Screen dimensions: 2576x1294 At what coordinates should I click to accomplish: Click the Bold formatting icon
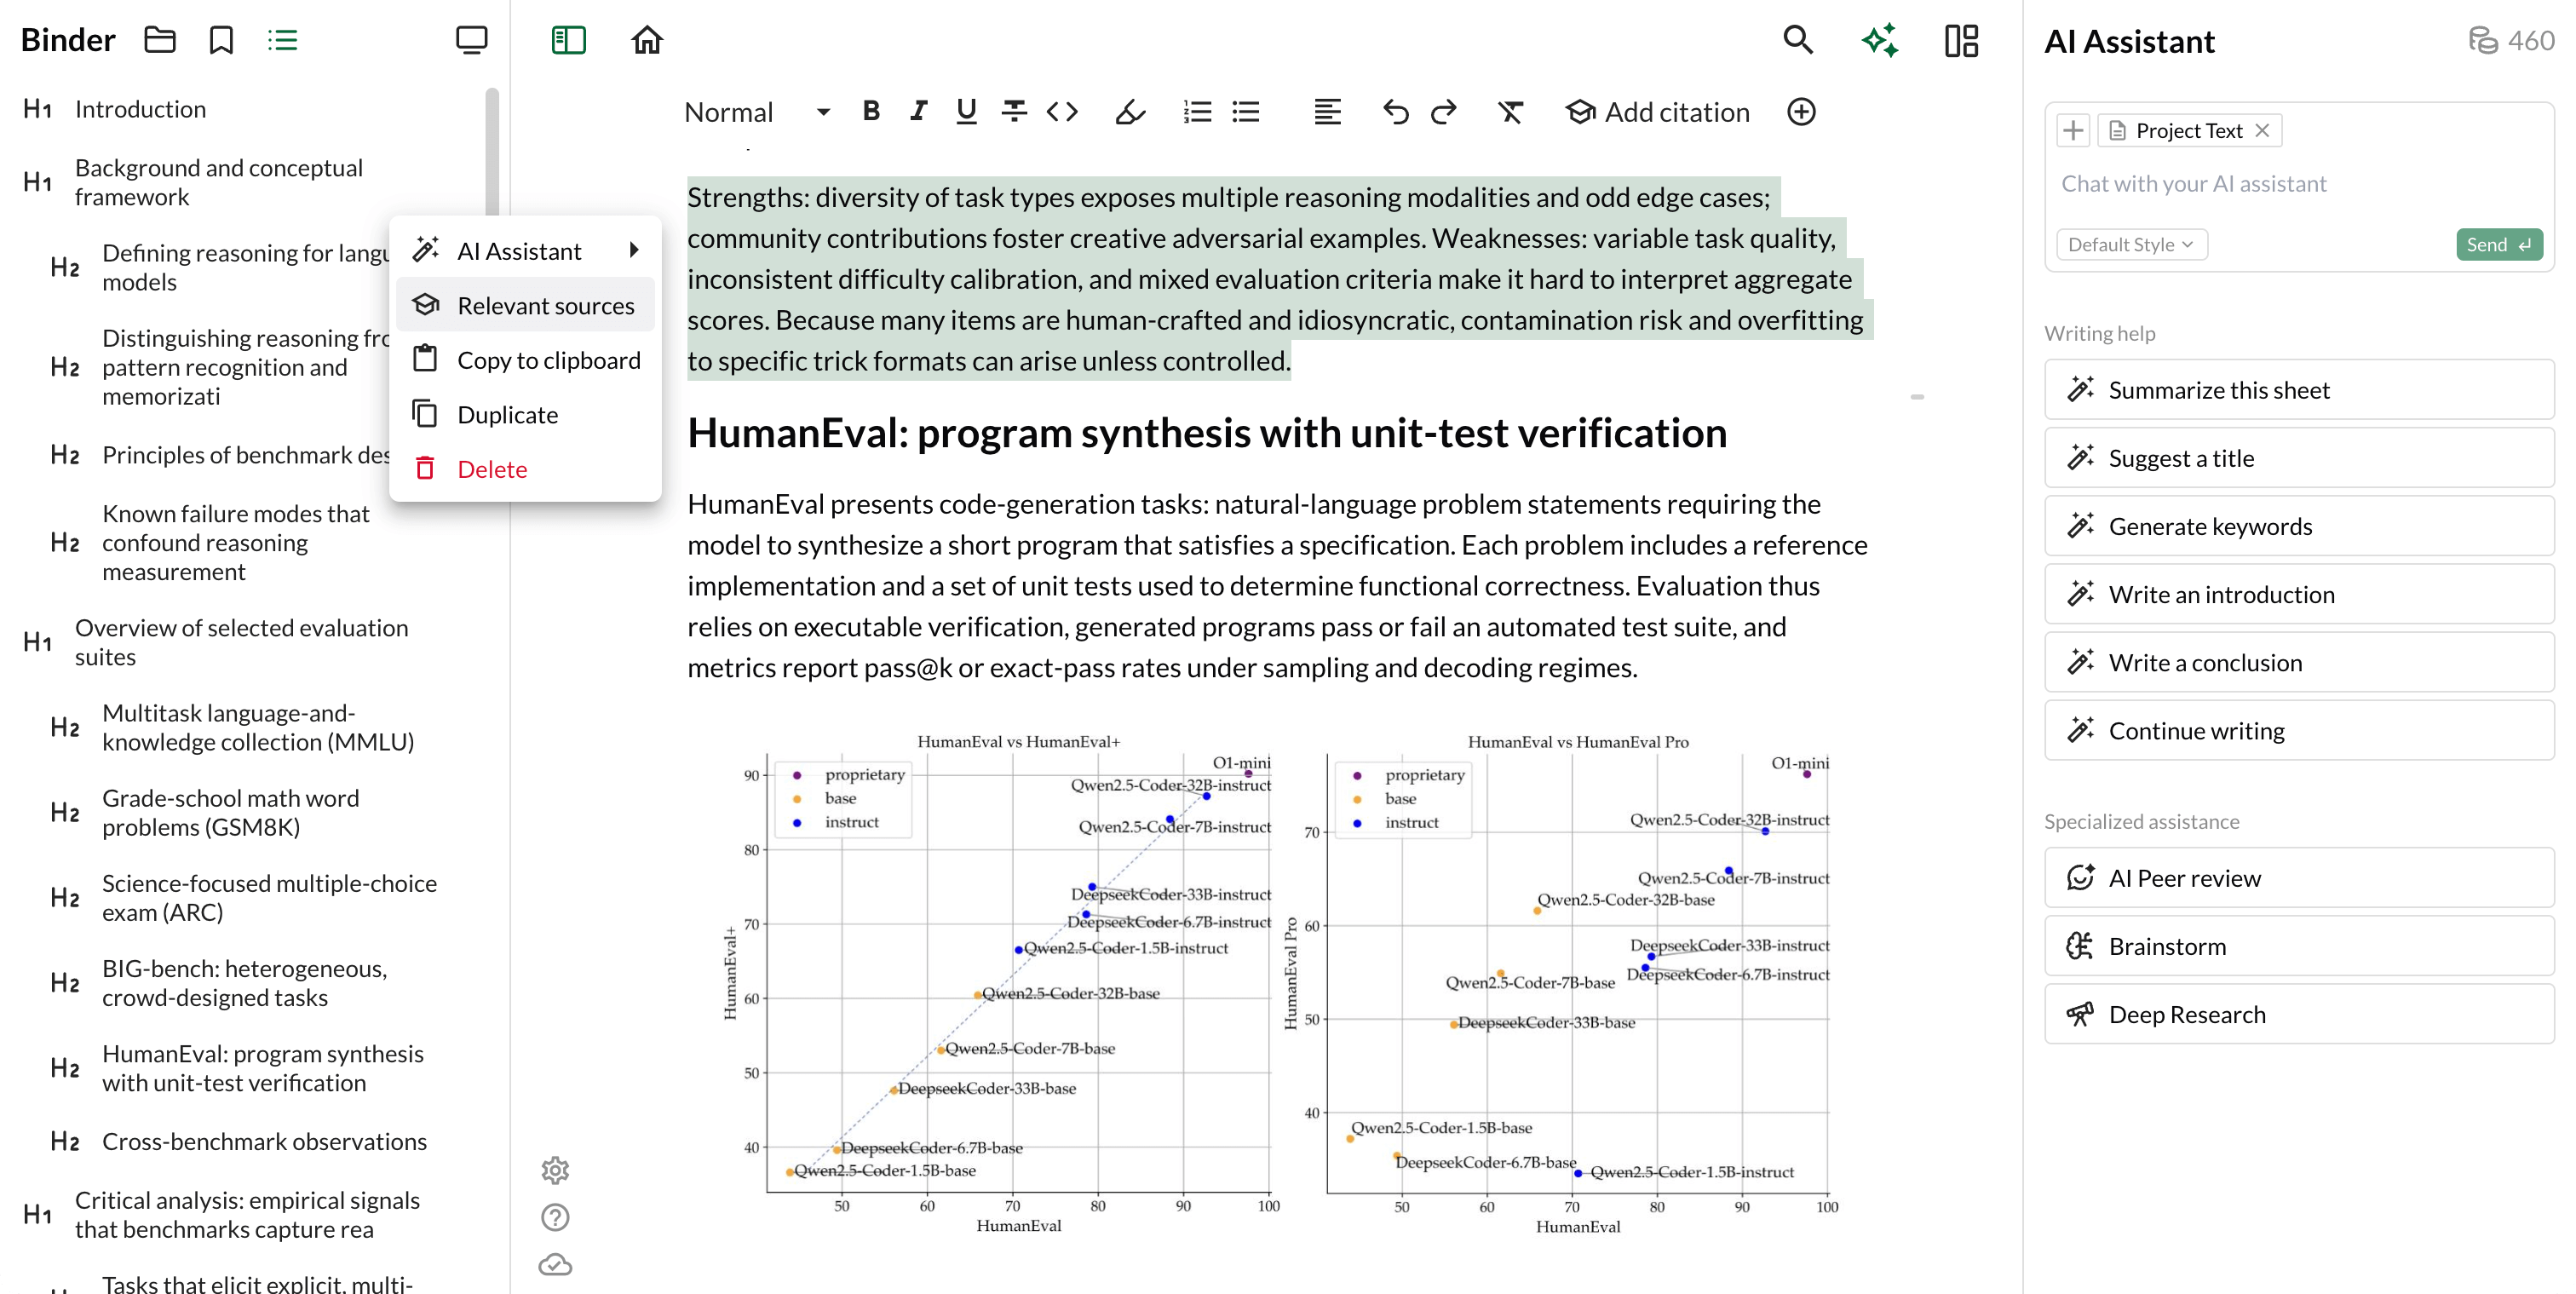click(870, 111)
